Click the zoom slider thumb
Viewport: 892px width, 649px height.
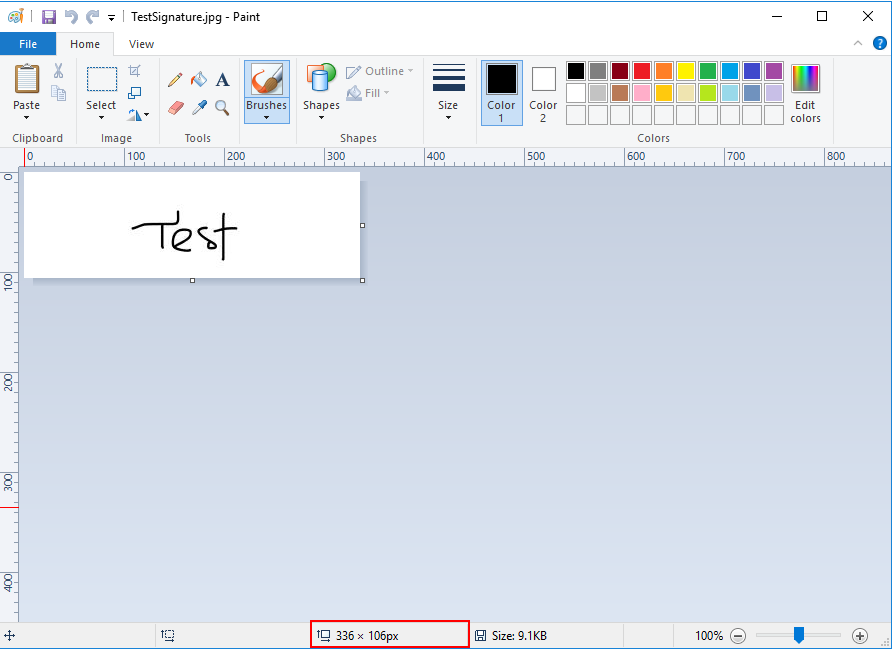click(x=799, y=635)
